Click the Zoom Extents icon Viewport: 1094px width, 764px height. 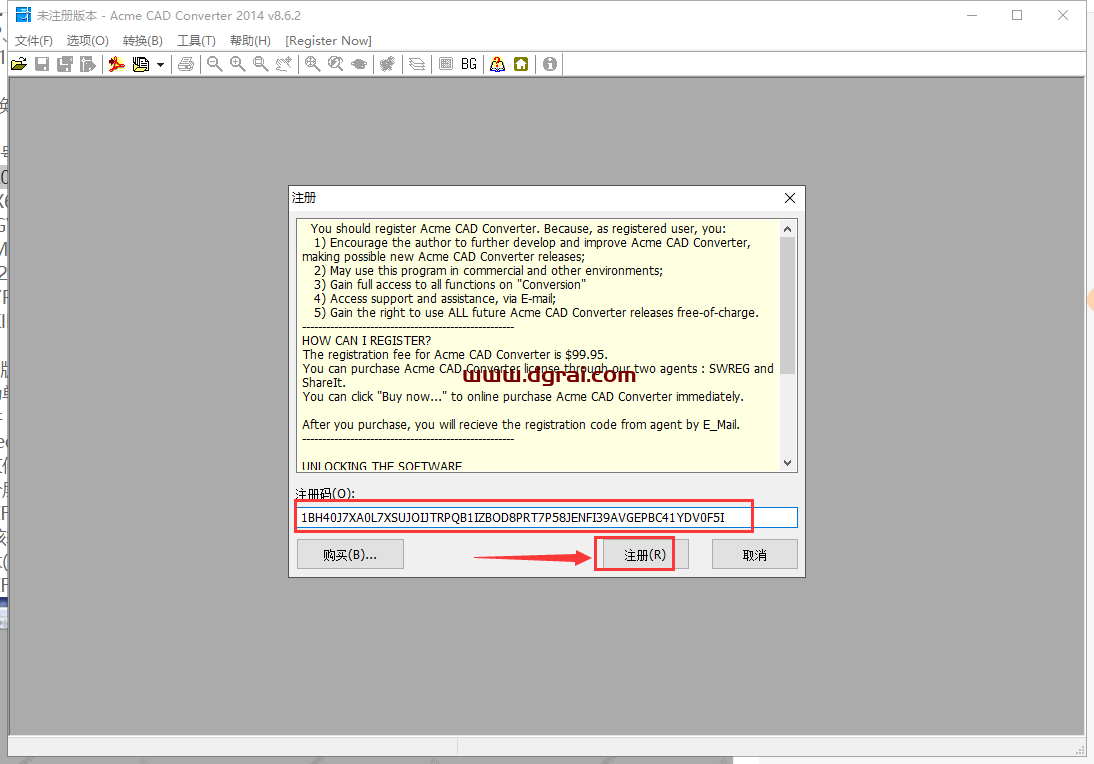[313, 64]
